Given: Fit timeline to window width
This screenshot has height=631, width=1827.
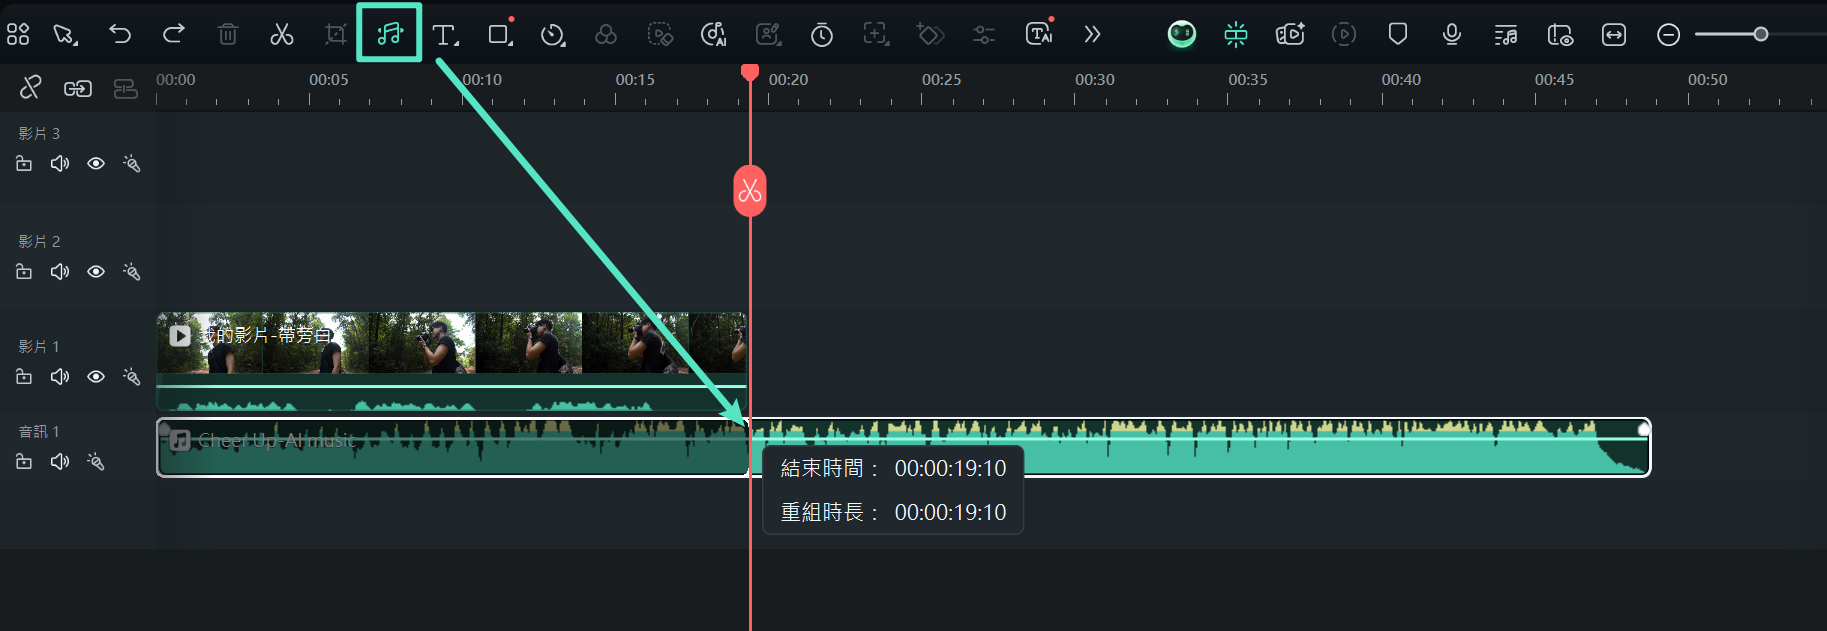Looking at the screenshot, I should click(1614, 35).
